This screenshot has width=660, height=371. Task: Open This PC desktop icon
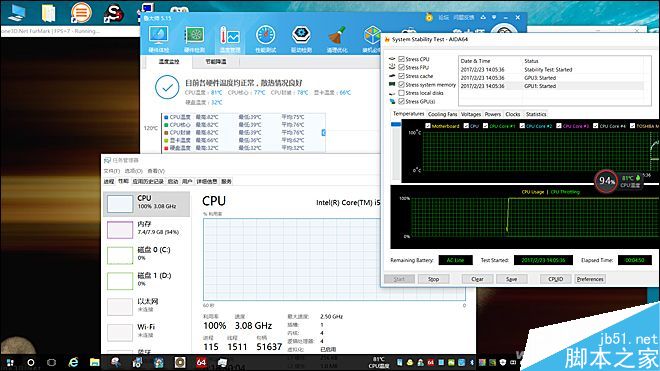tap(16, 13)
